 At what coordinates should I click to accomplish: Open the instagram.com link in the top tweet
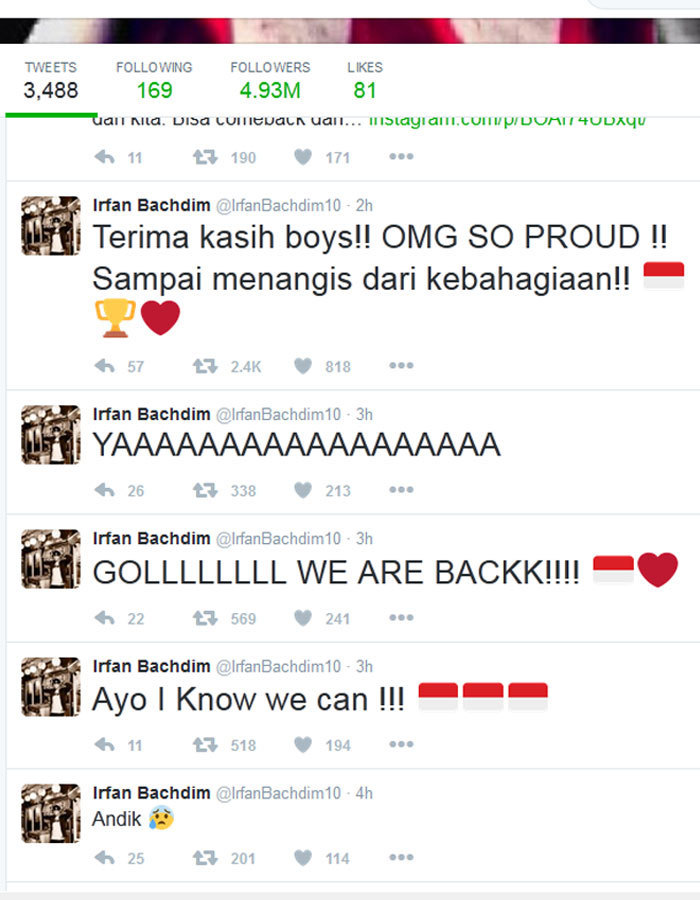tap(508, 120)
